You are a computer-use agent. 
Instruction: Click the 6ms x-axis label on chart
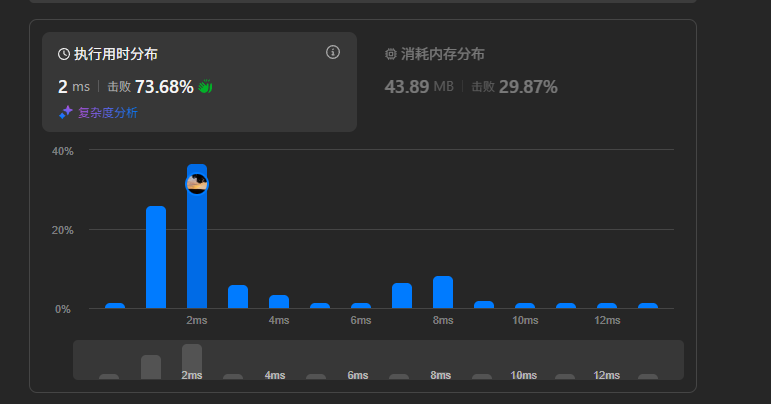(361, 320)
